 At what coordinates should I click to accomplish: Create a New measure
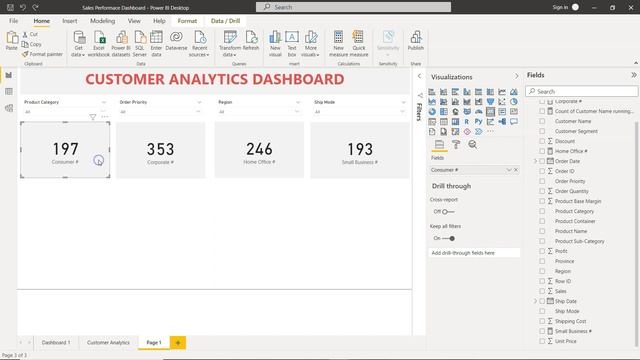pos(338,38)
